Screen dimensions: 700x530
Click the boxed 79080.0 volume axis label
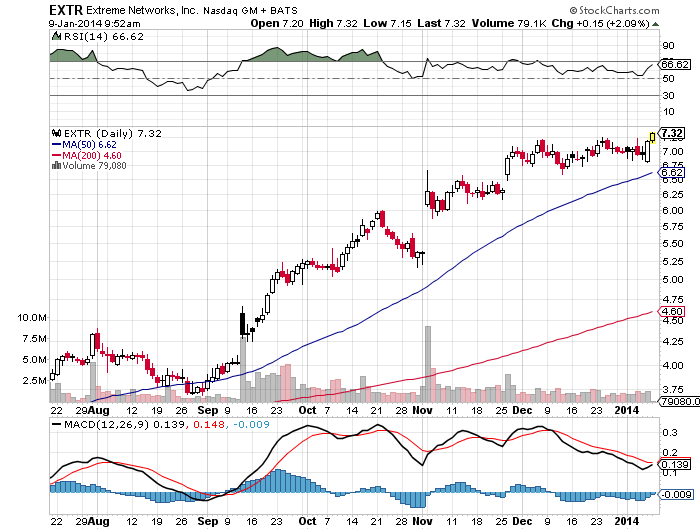[x=679, y=401]
